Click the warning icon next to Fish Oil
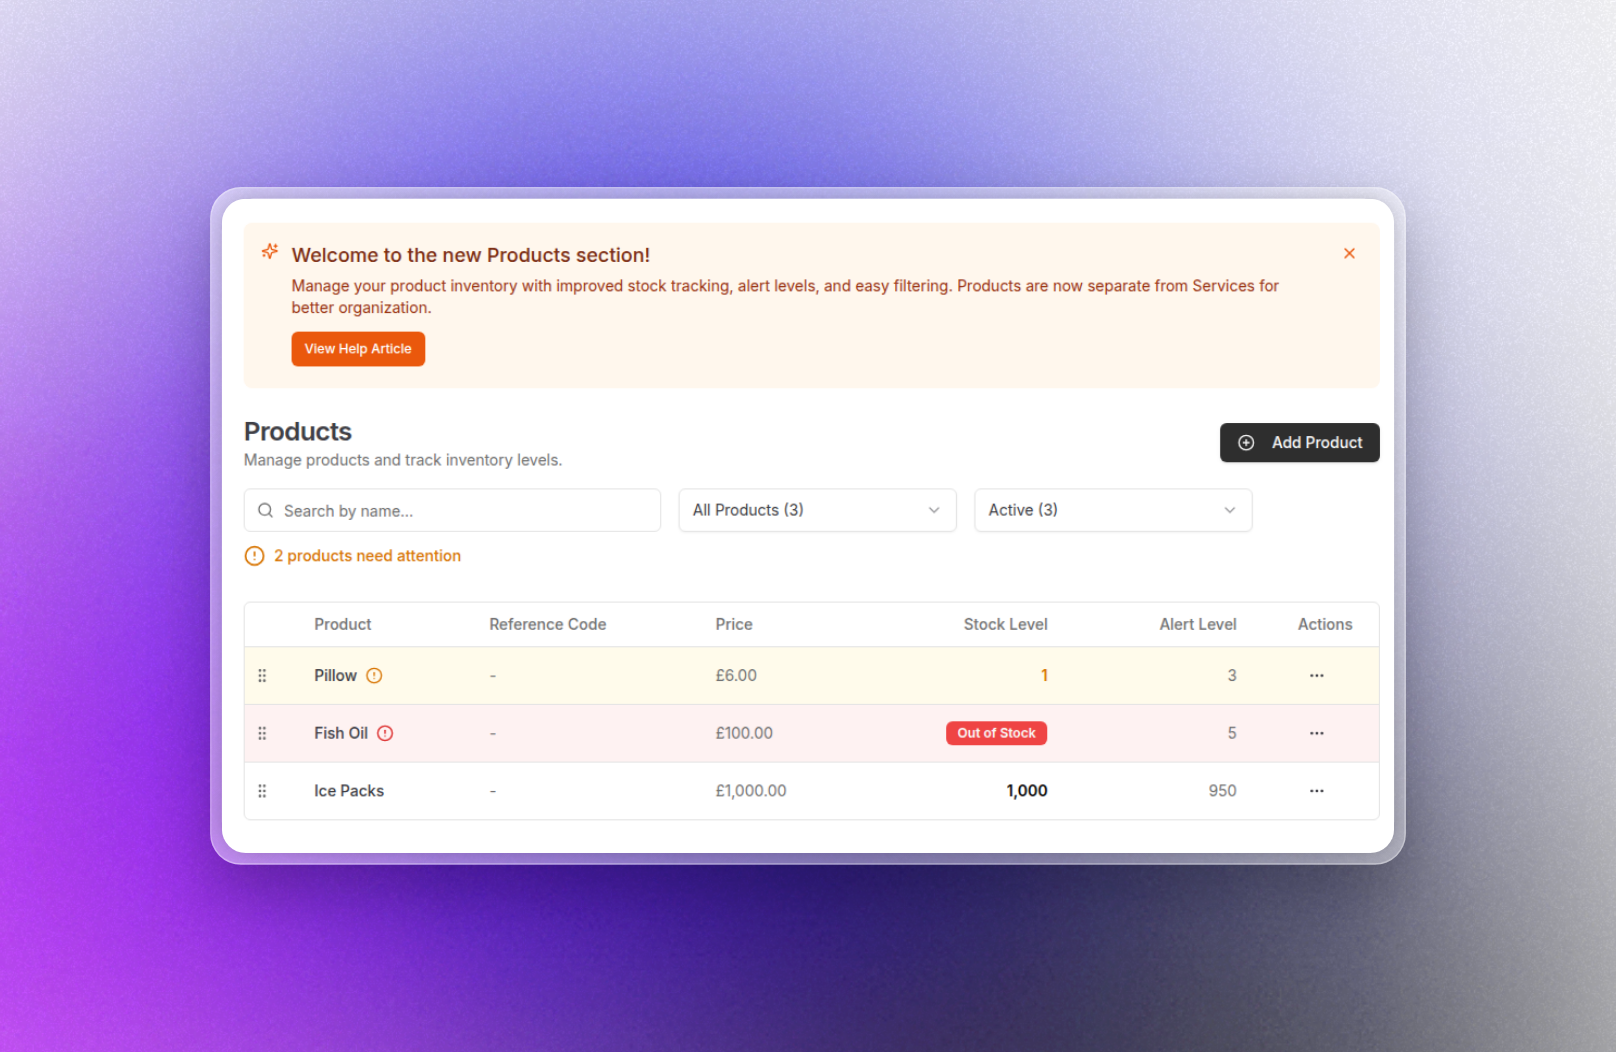 tap(386, 733)
